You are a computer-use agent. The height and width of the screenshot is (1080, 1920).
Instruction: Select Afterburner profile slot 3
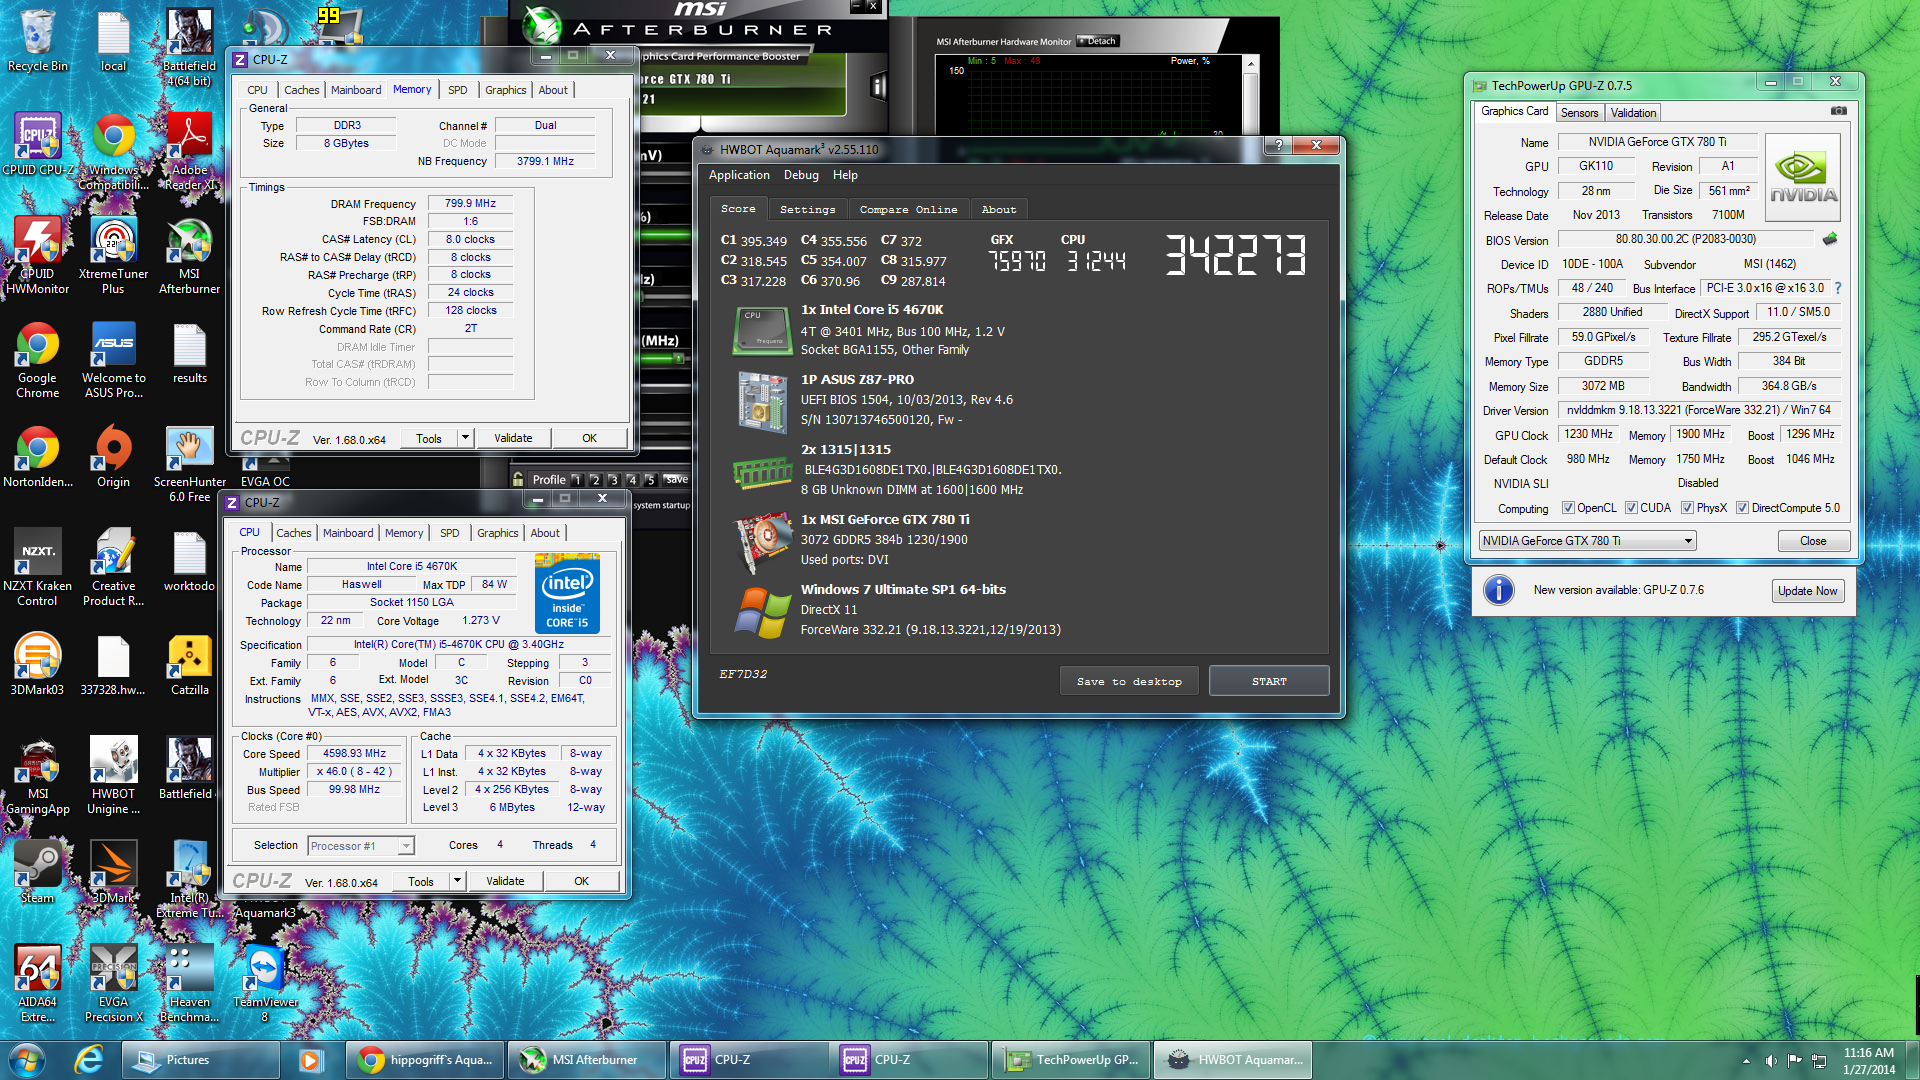click(x=613, y=480)
